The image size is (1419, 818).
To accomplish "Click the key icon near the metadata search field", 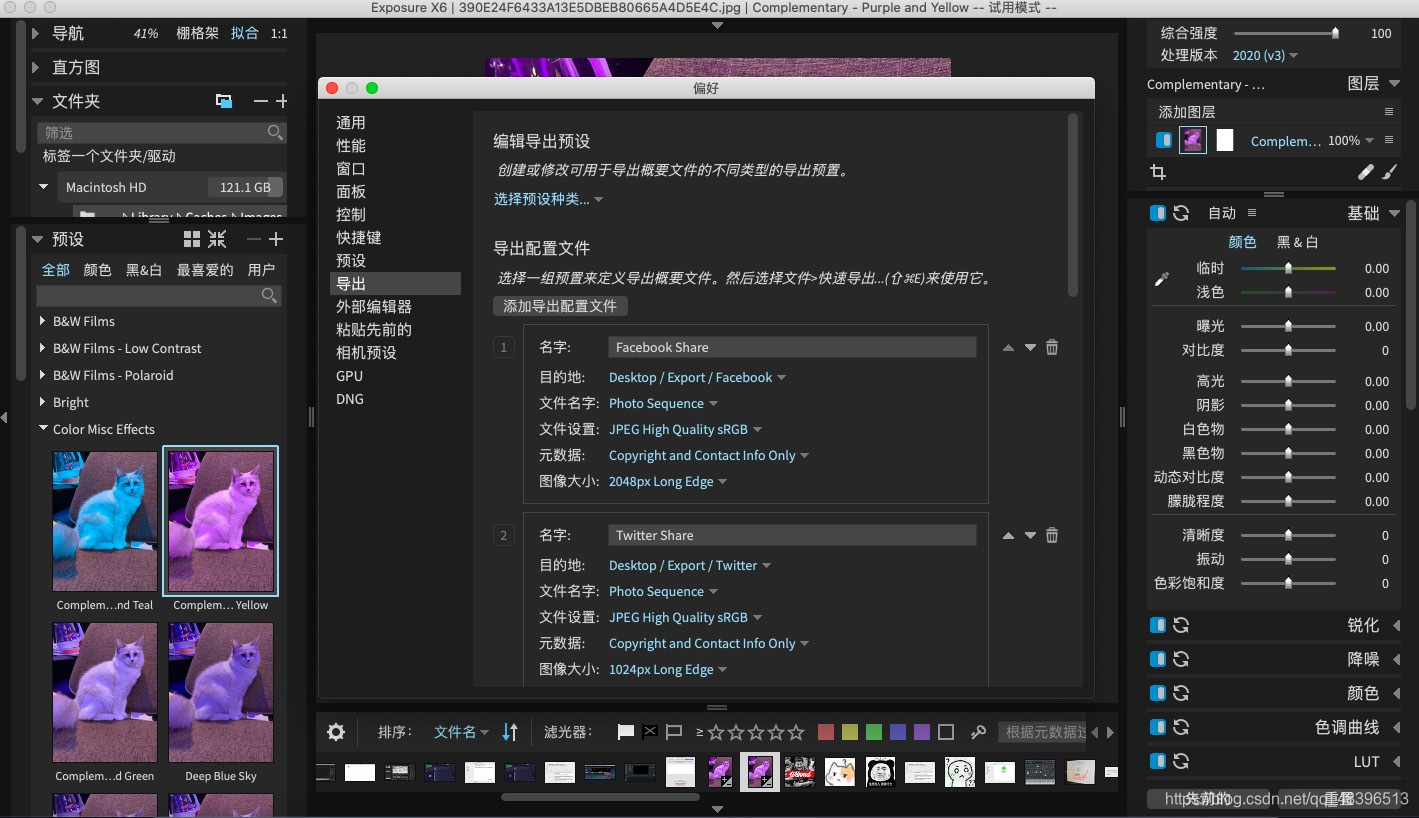I will [x=978, y=731].
